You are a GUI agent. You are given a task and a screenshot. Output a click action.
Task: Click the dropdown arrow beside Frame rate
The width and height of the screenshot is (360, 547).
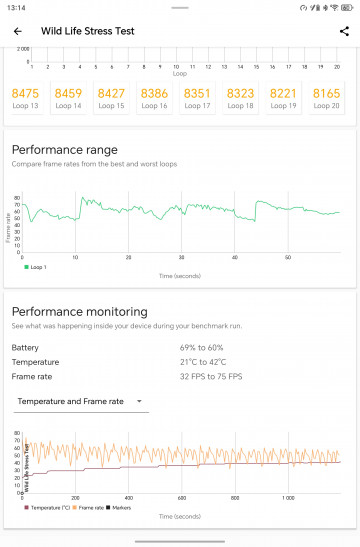(139, 401)
